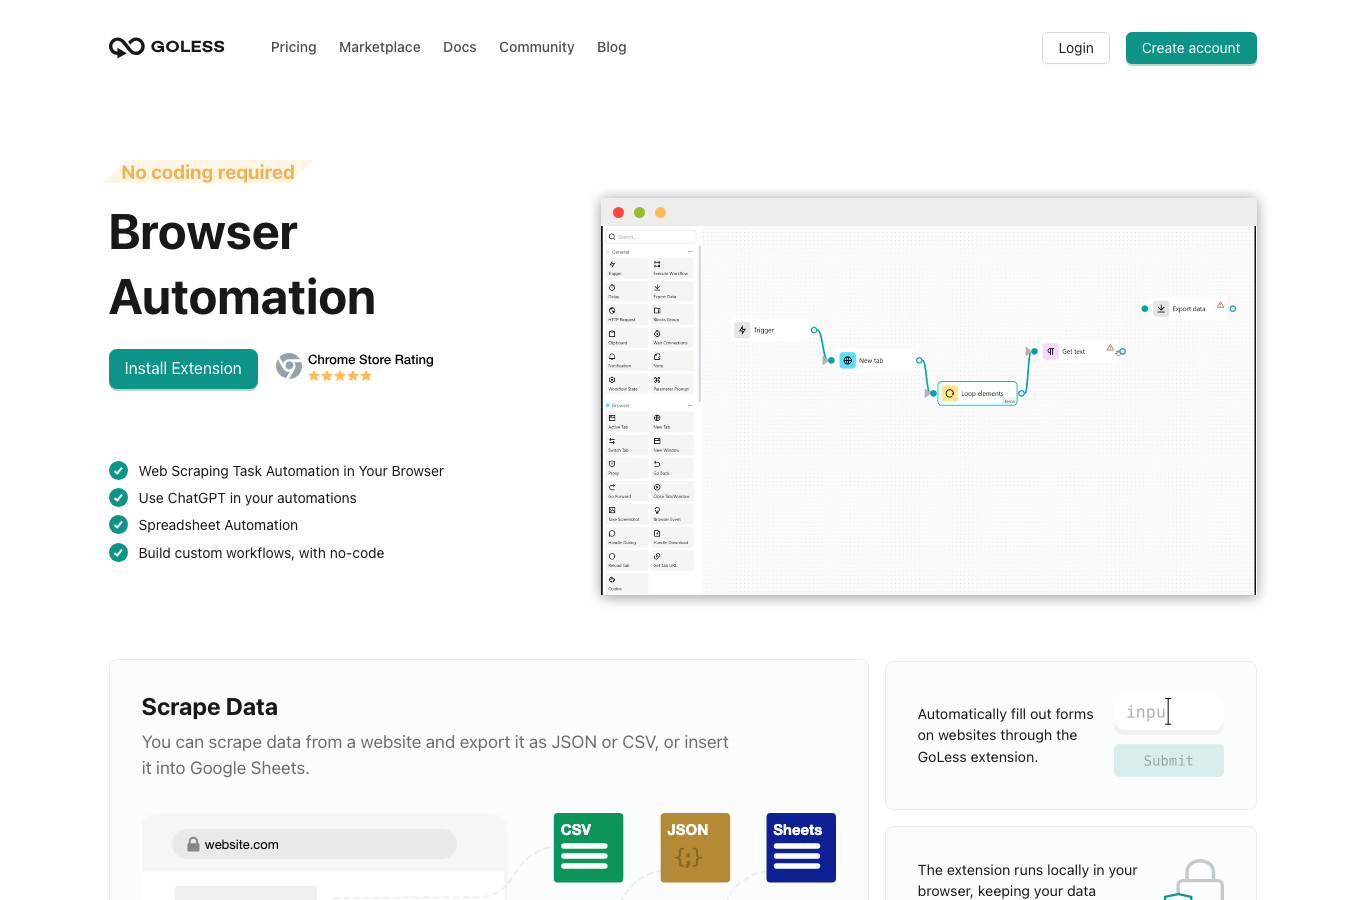Click the 'Use ChatGPT in your automations' text
Image resolution: width=1365 pixels, height=900 pixels.
click(248, 498)
